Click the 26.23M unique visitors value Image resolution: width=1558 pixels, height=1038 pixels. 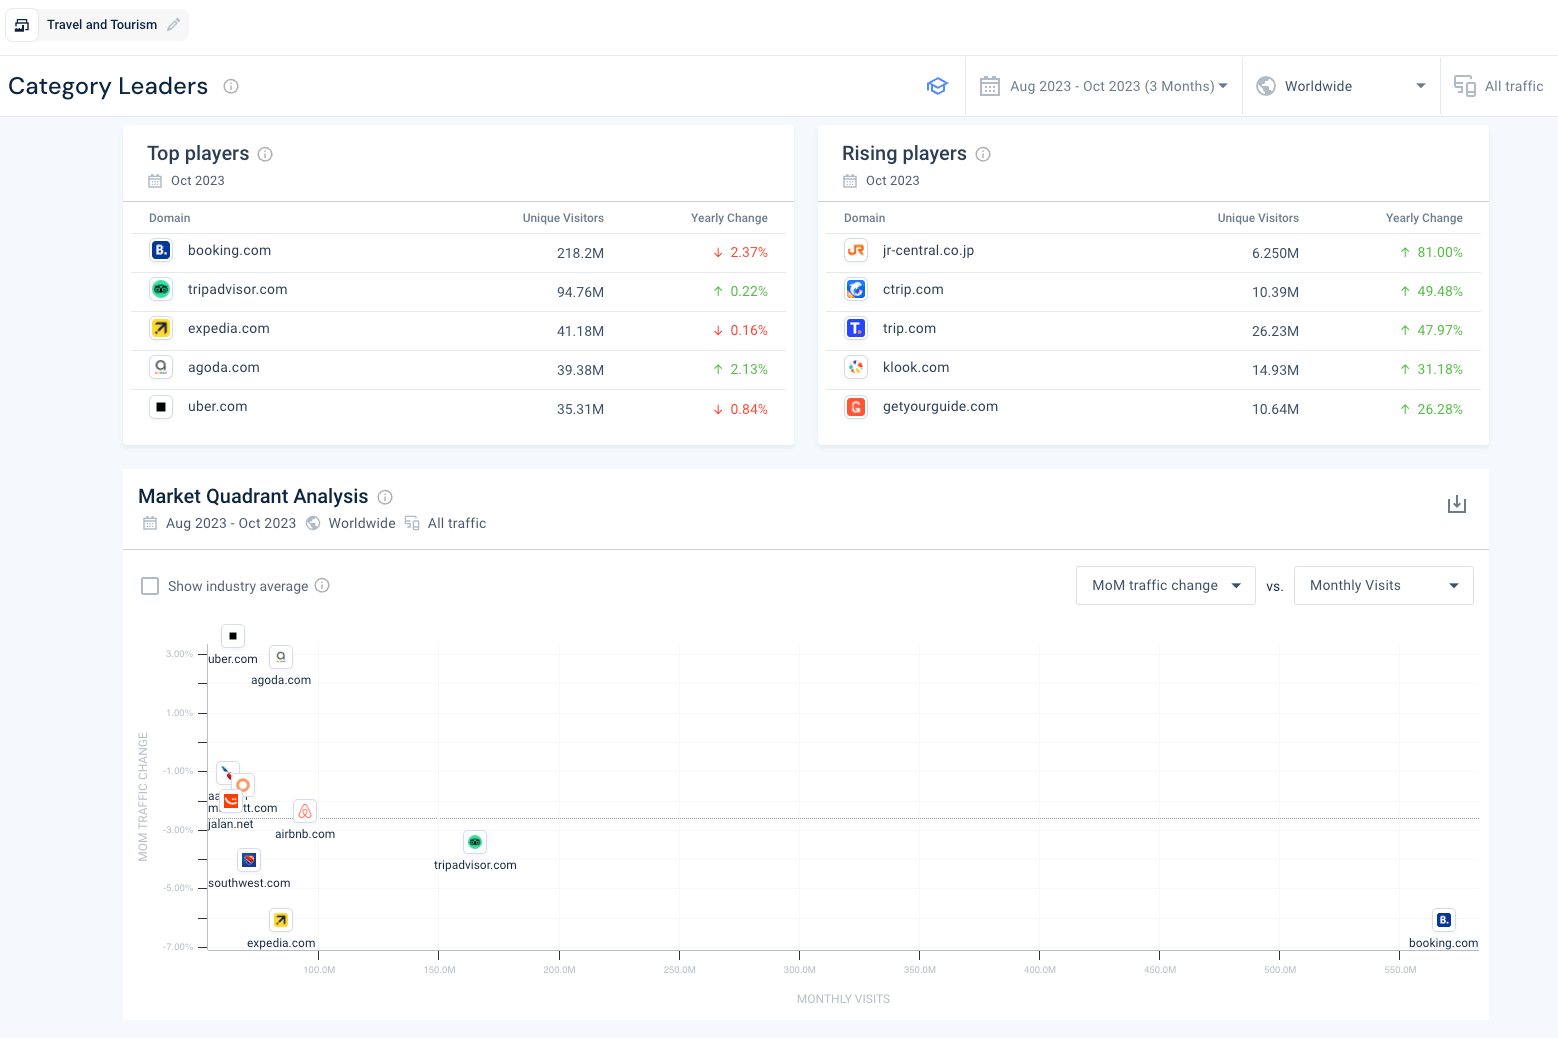click(x=1275, y=331)
